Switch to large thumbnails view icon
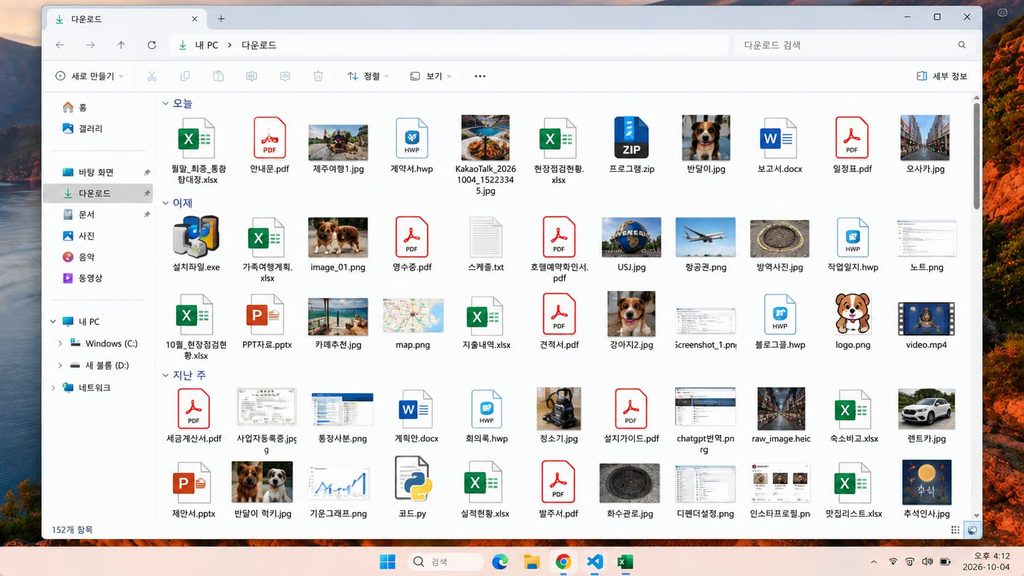The image size is (1024, 576). pos(972,530)
